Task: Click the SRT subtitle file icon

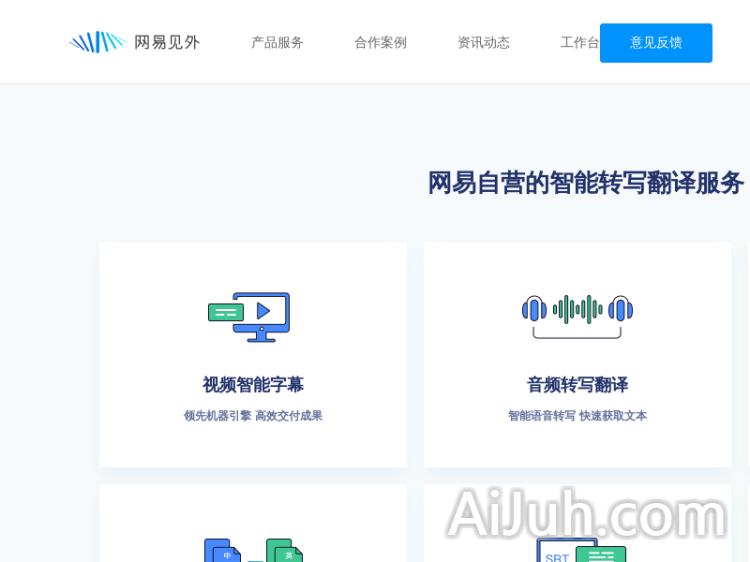Action: [x=556, y=552]
